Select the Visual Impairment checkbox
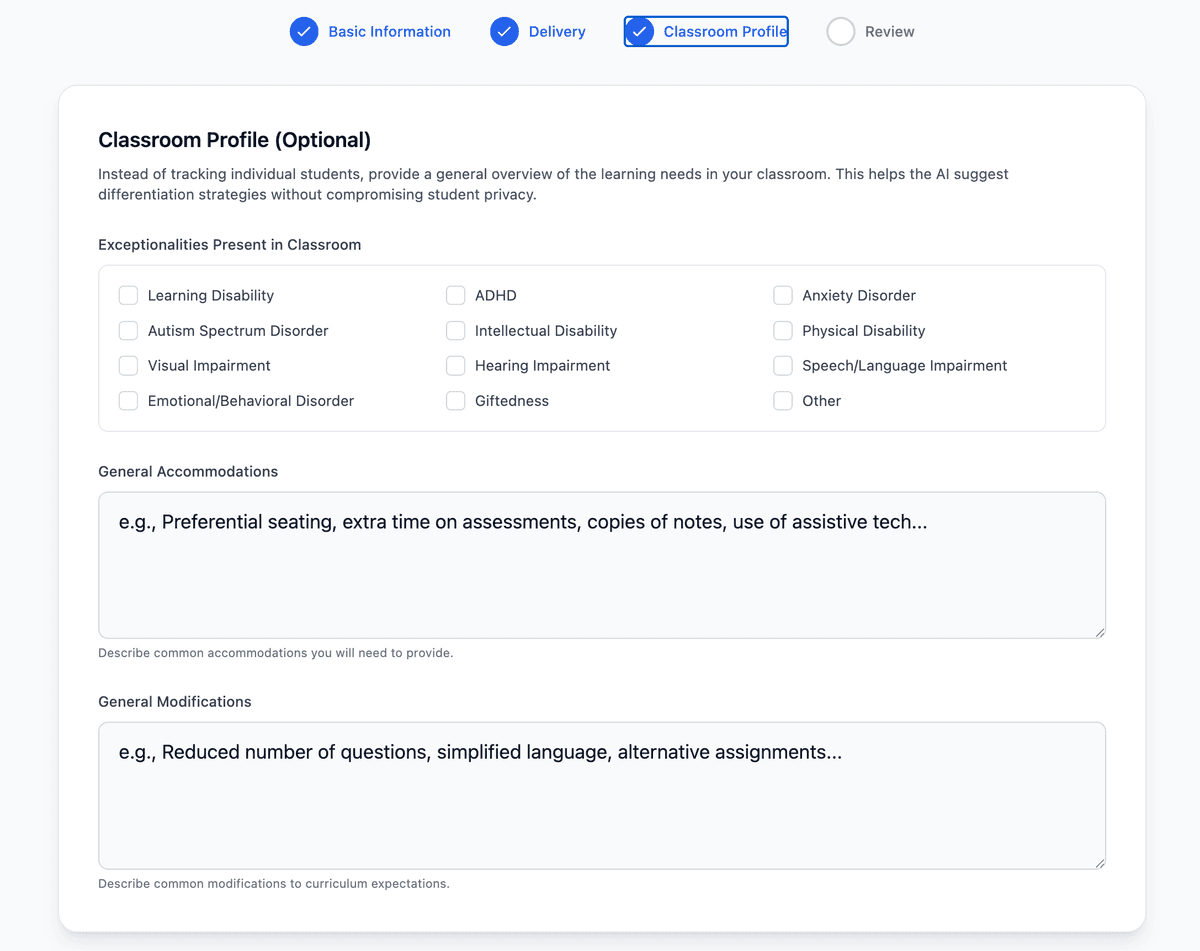1200x951 pixels. [128, 365]
